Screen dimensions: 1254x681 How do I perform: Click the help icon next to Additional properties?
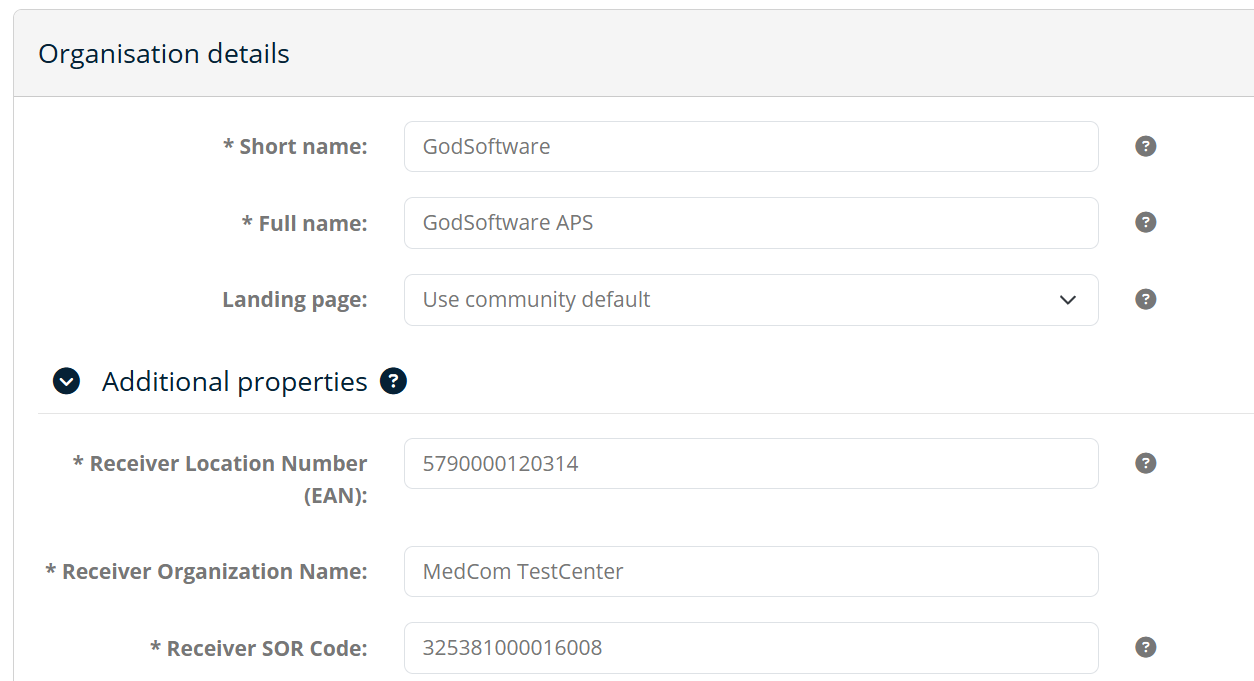[393, 381]
